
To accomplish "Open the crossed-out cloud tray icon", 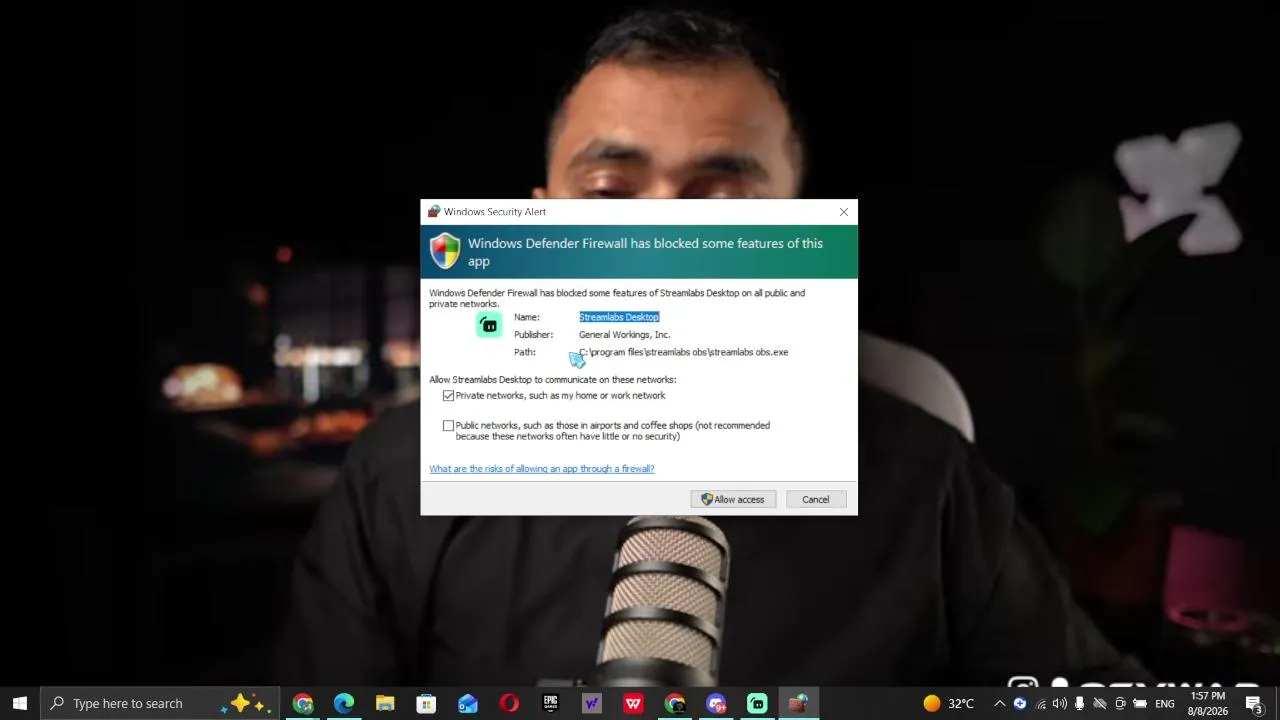I will click(1100, 703).
